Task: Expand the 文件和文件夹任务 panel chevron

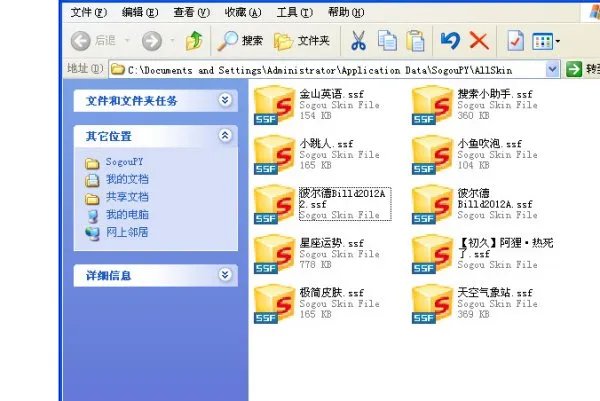Action: 225,100
